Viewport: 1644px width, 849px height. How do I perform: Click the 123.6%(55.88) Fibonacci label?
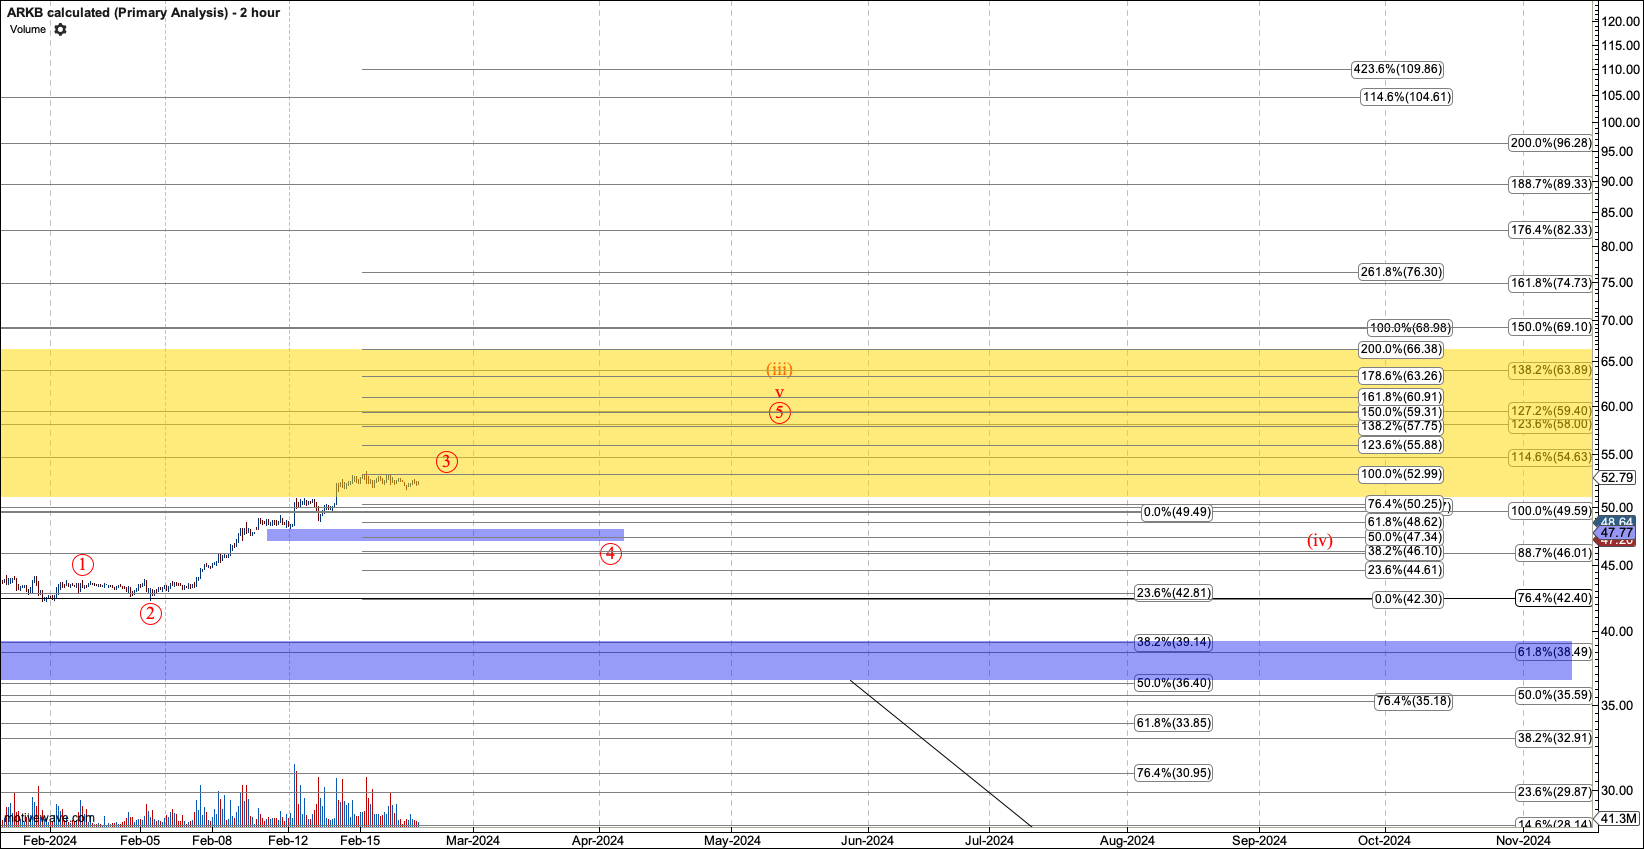coord(1401,446)
